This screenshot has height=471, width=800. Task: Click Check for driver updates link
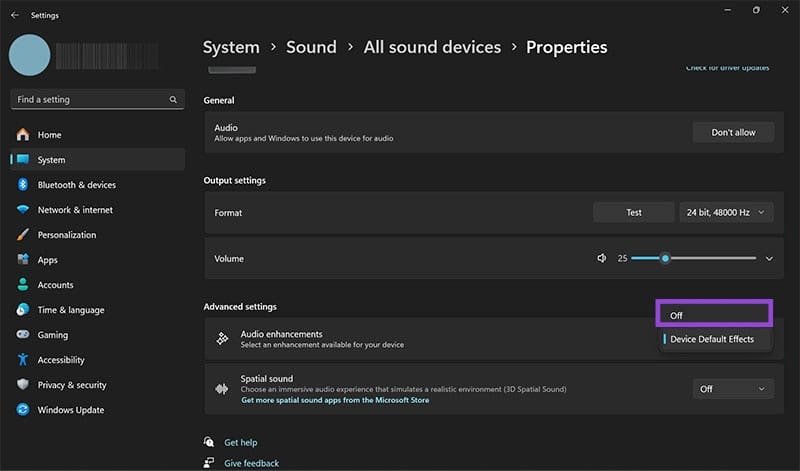(x=728, y=67)
